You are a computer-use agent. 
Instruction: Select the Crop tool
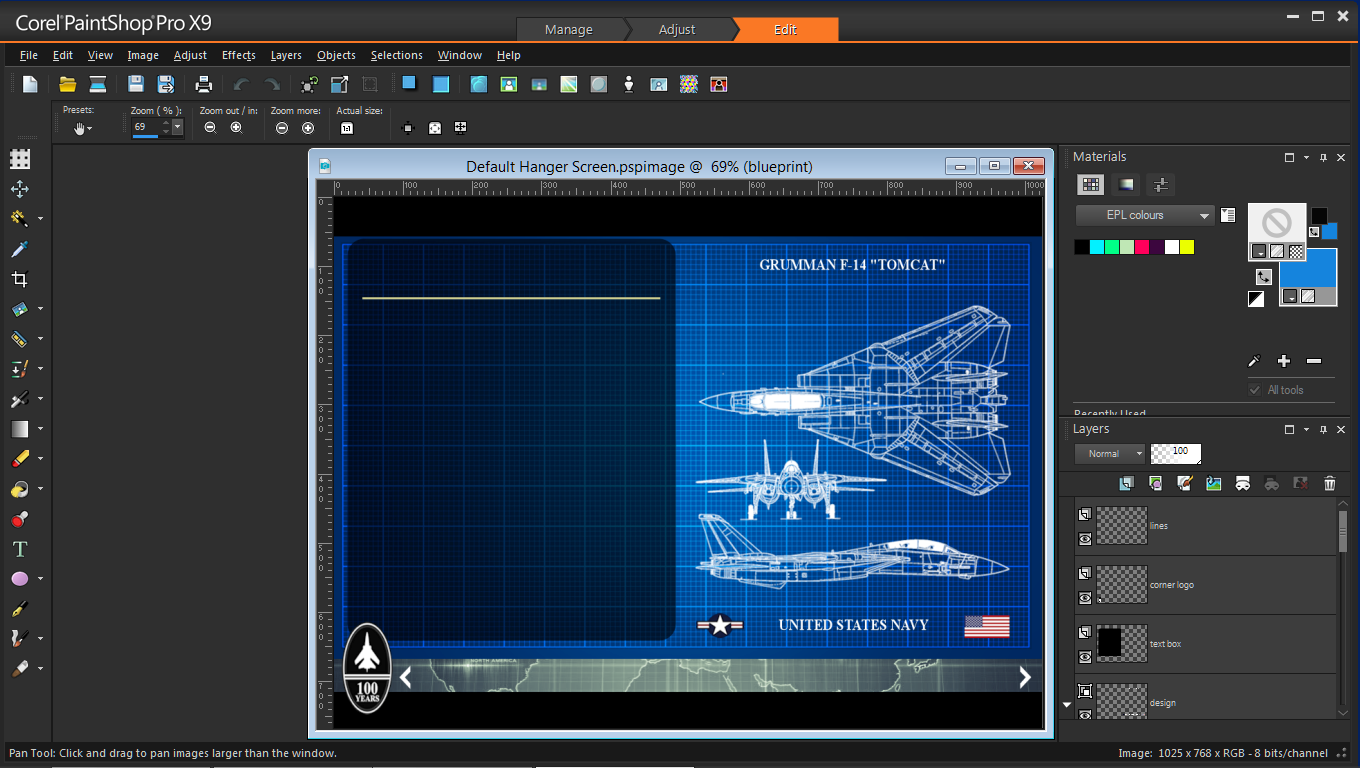[x=19, y=279]
